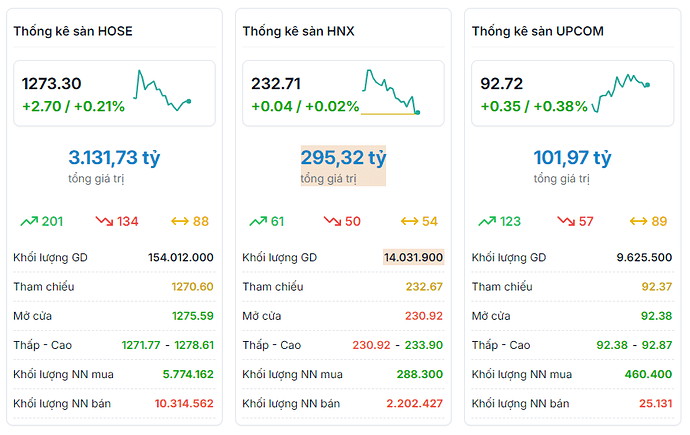Click the red falling-stocks arrow icon in HNX
The image size is (690, 435).
tap(332, 221)
